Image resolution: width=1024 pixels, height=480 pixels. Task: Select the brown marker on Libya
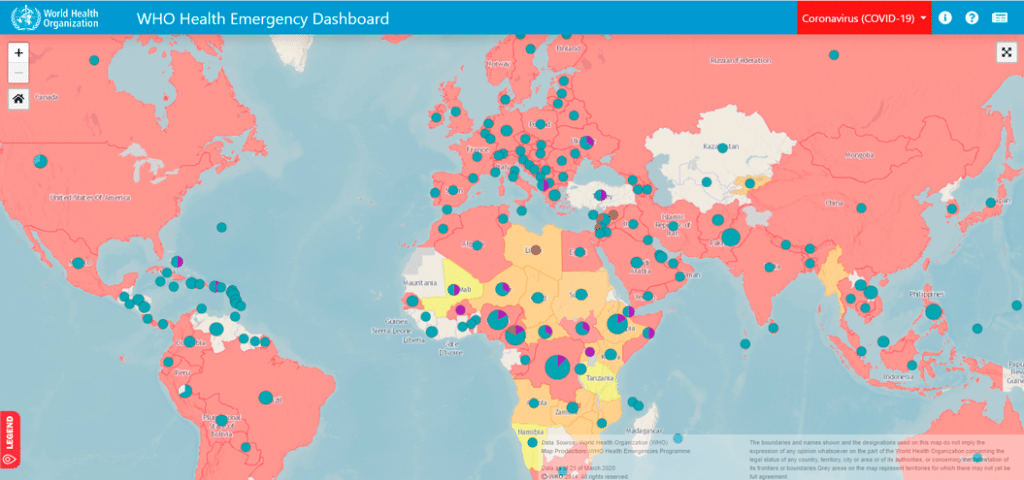(x=536, y=249)
